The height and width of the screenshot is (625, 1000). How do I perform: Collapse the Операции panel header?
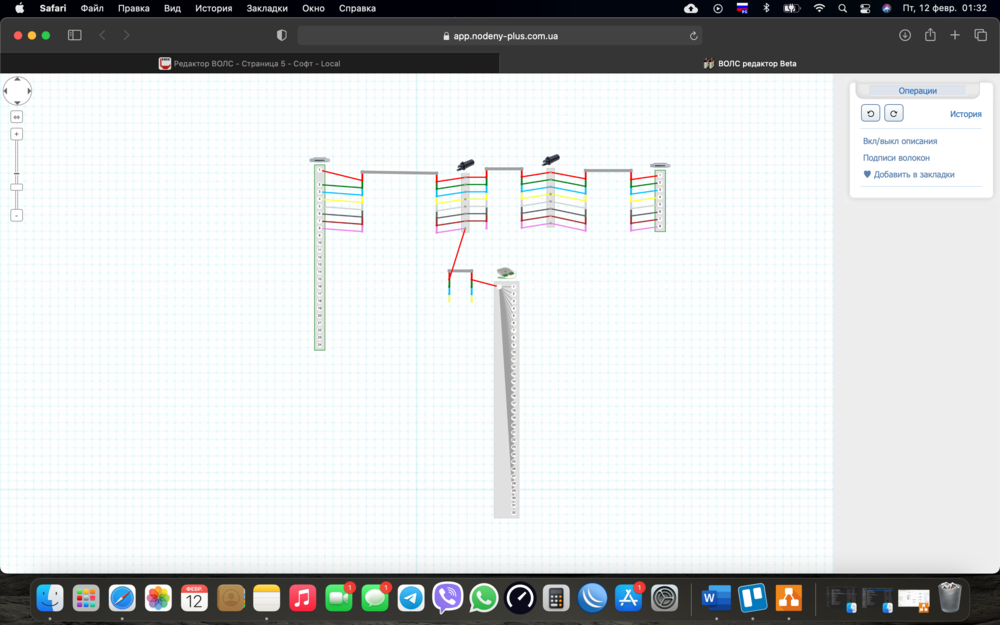click(917, 91)
